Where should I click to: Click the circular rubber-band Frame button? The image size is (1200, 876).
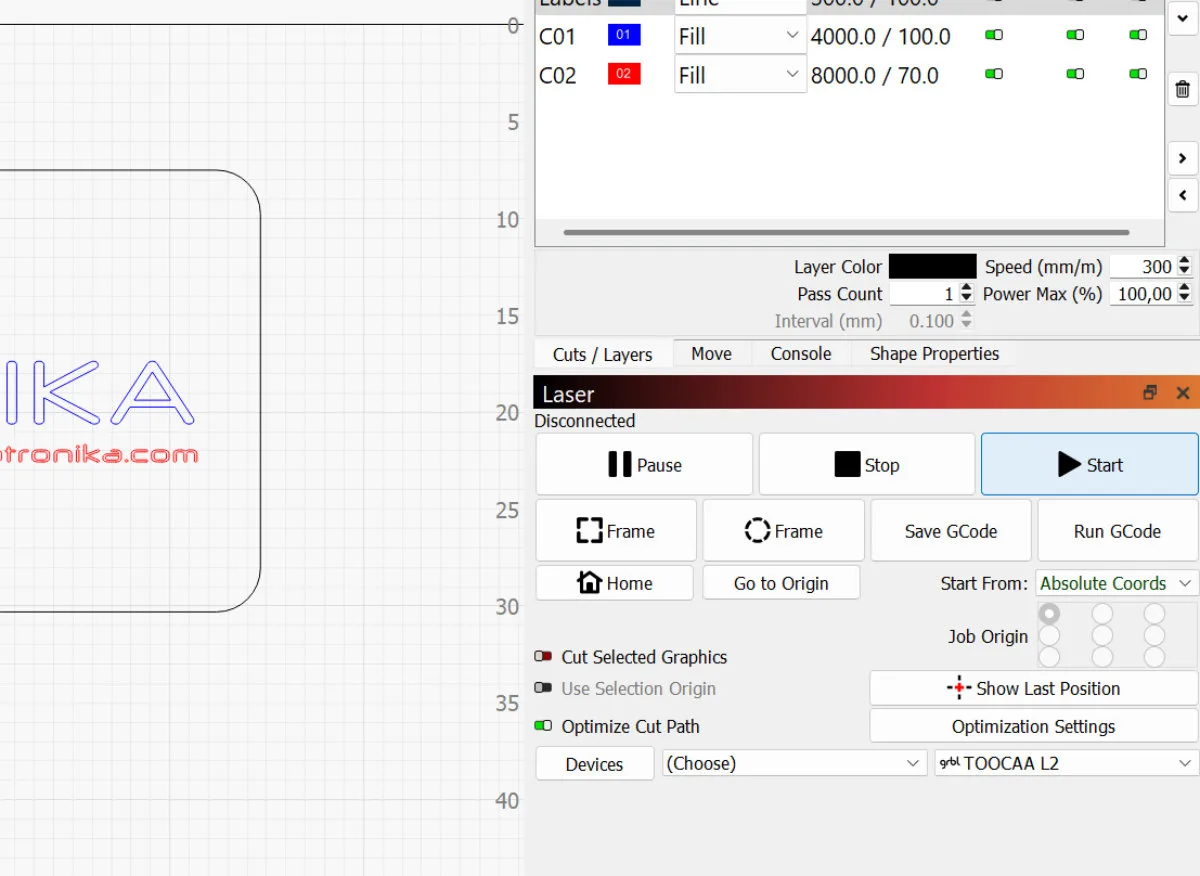click(x=783, y=531)
